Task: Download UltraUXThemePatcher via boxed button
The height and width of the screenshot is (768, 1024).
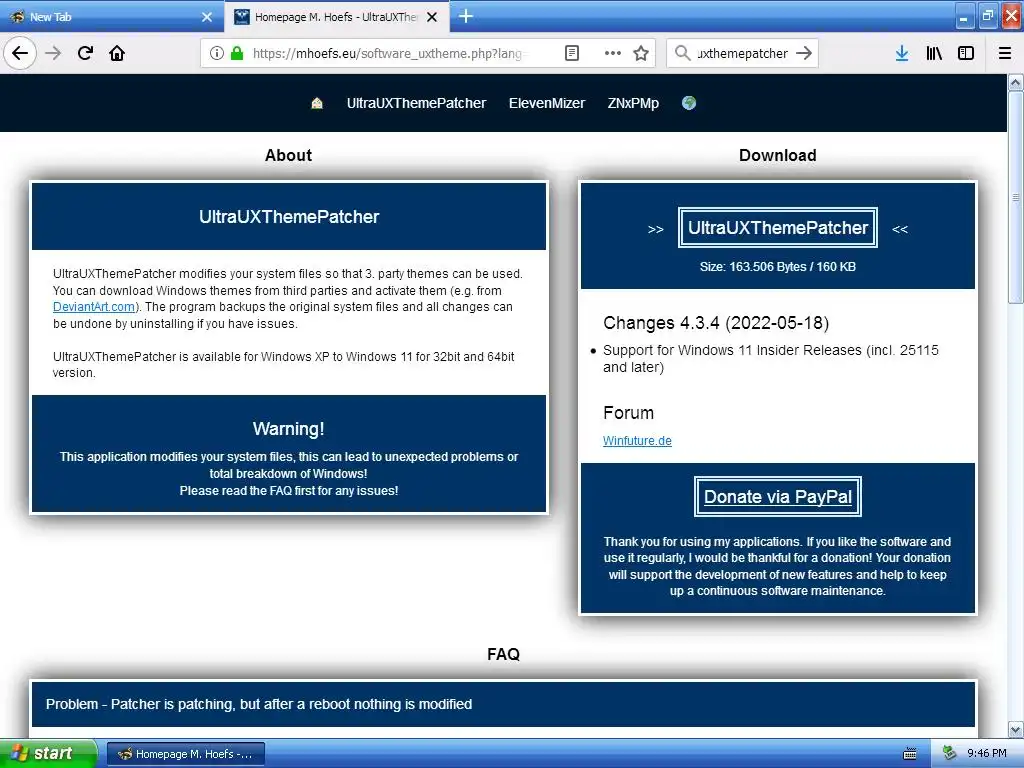Action: (777, 228)
